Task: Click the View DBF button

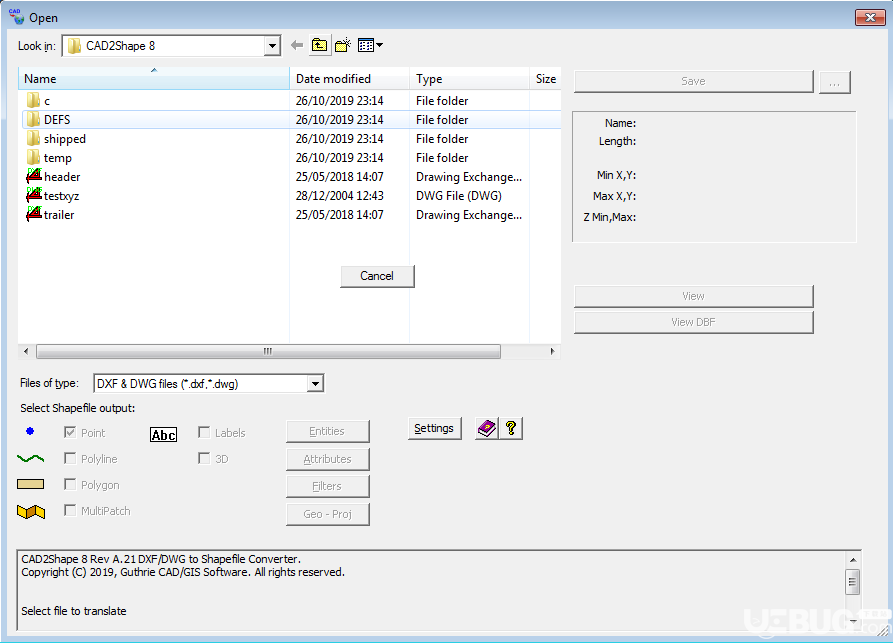Action: tap(694, 322)
